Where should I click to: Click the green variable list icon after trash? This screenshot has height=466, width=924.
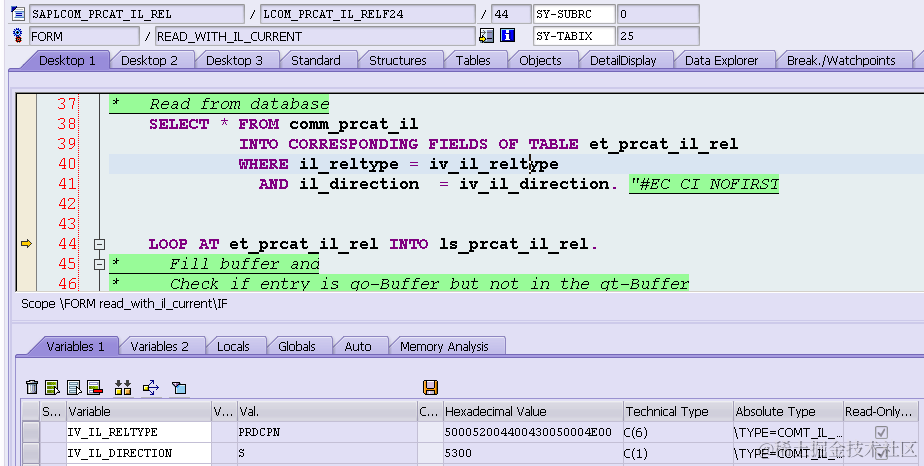click(52, 387)
